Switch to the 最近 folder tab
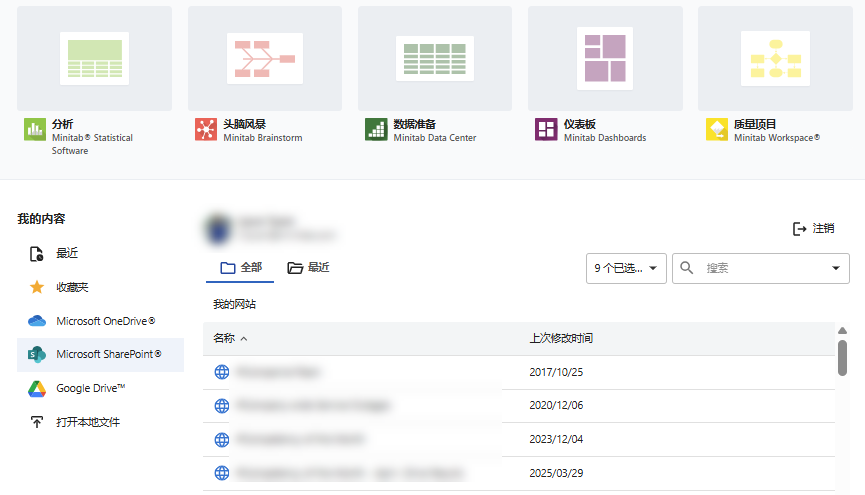 coord(308,268)
